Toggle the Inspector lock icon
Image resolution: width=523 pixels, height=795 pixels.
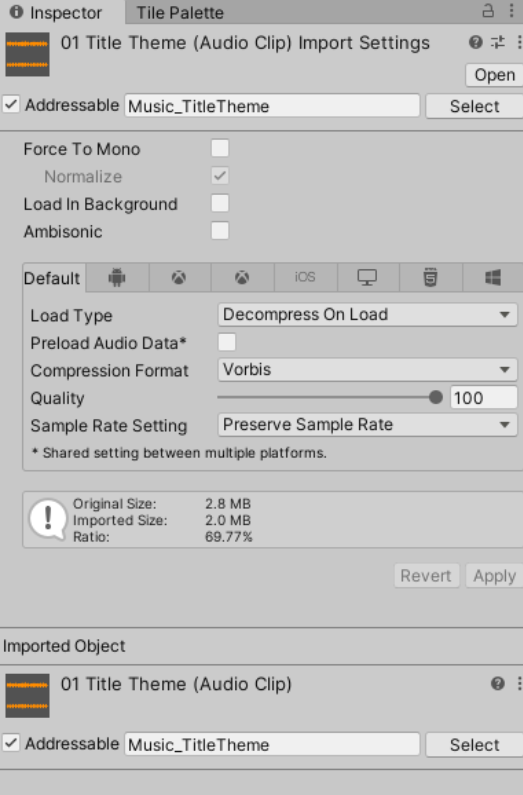click(488, 11)
